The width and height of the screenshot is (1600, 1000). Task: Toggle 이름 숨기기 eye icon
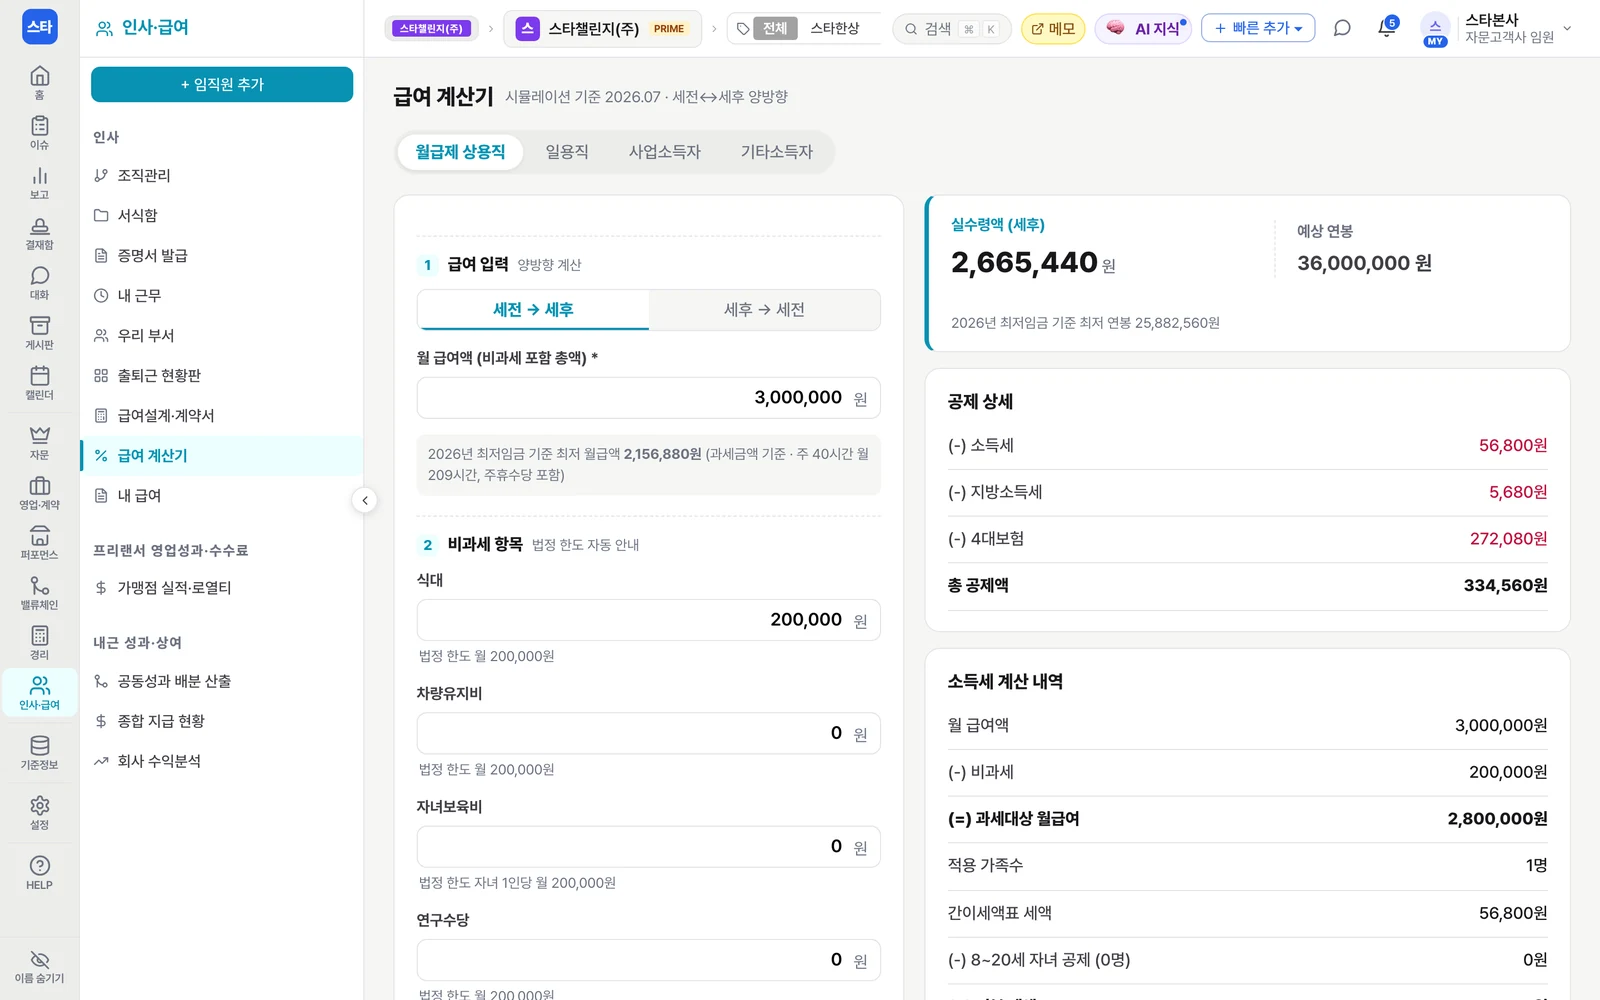[39, 967]
